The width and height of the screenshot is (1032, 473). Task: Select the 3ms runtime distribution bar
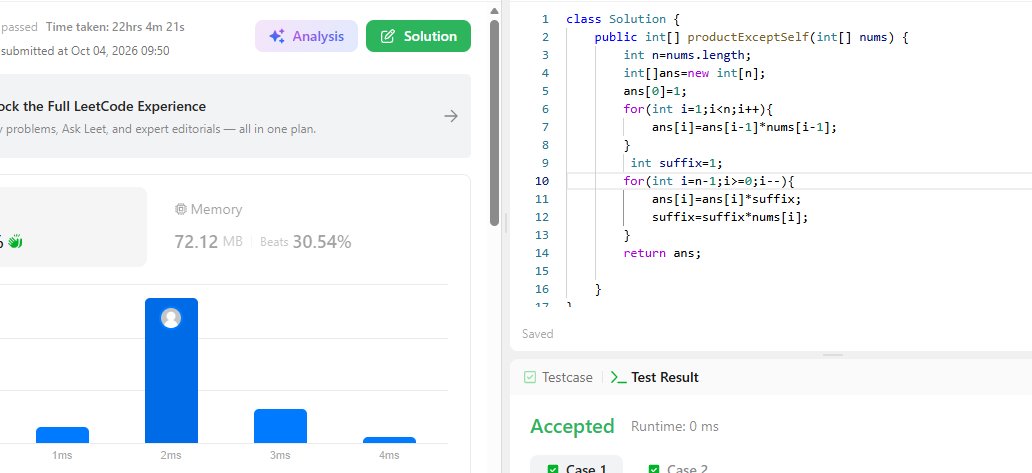280,426
